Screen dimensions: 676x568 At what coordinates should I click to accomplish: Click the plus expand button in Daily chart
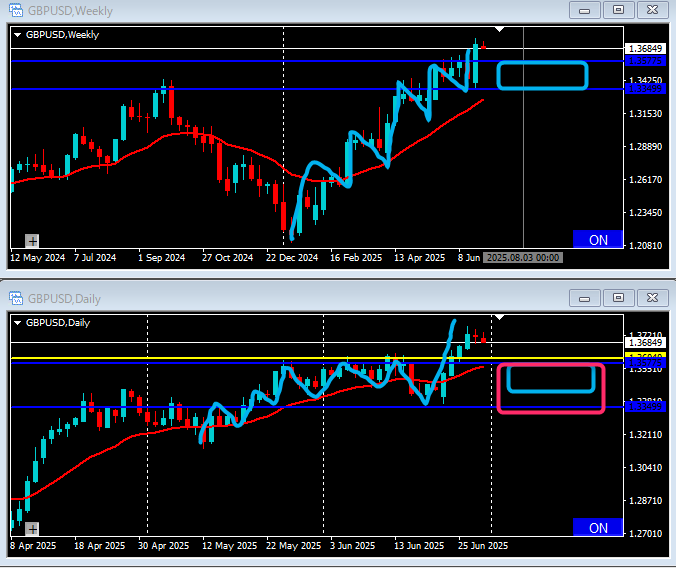[x=32, y=528]
